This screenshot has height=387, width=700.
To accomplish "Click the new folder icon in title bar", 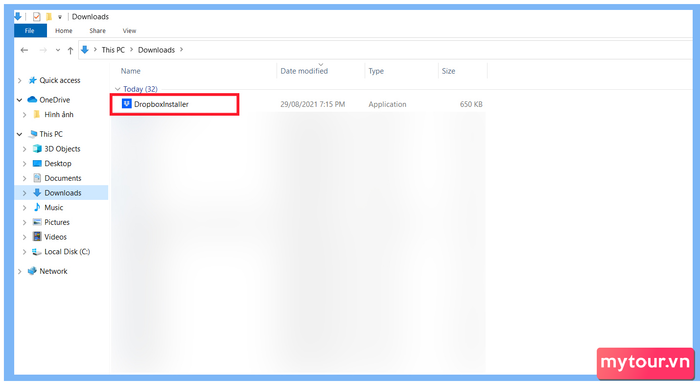I will [x=49, y=17].
